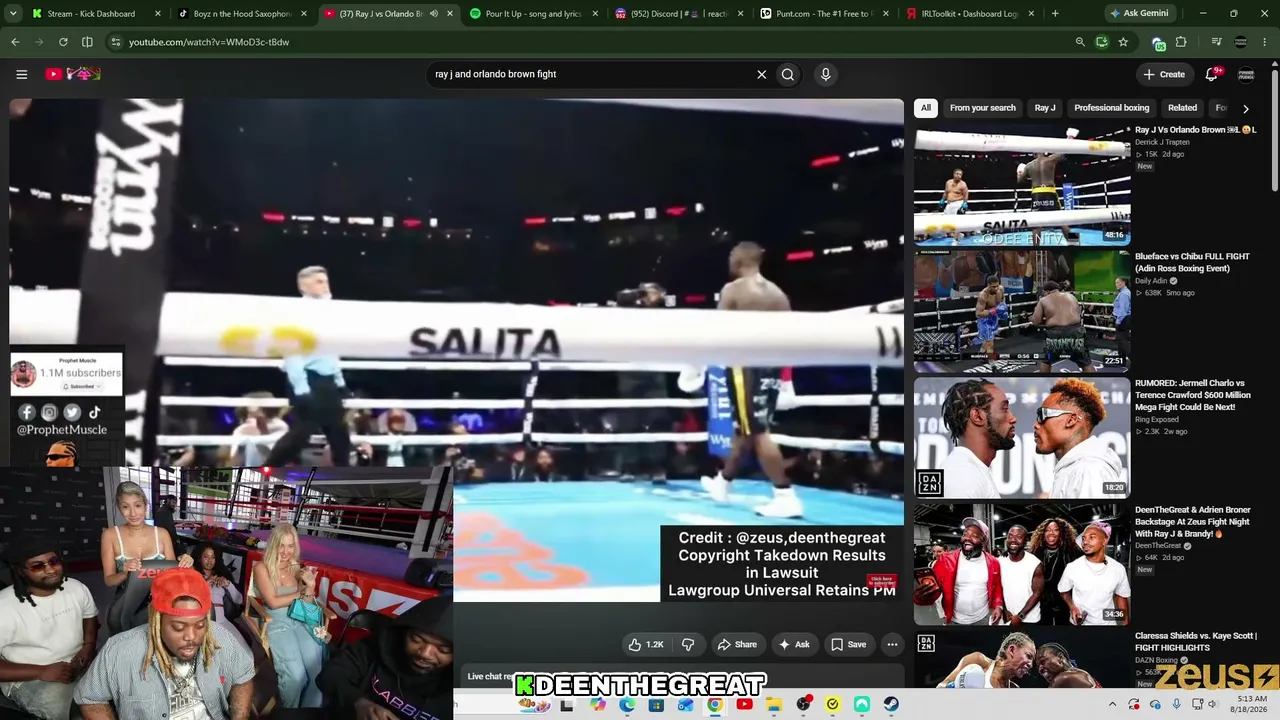Open Microsoft Edge from the taskbar

click(627, 704)
